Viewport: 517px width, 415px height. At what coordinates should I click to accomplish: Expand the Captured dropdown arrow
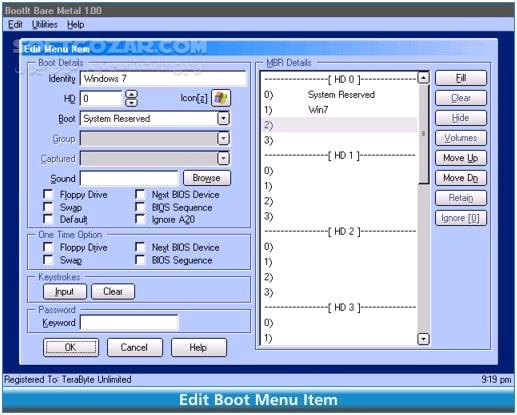[223, 158]
